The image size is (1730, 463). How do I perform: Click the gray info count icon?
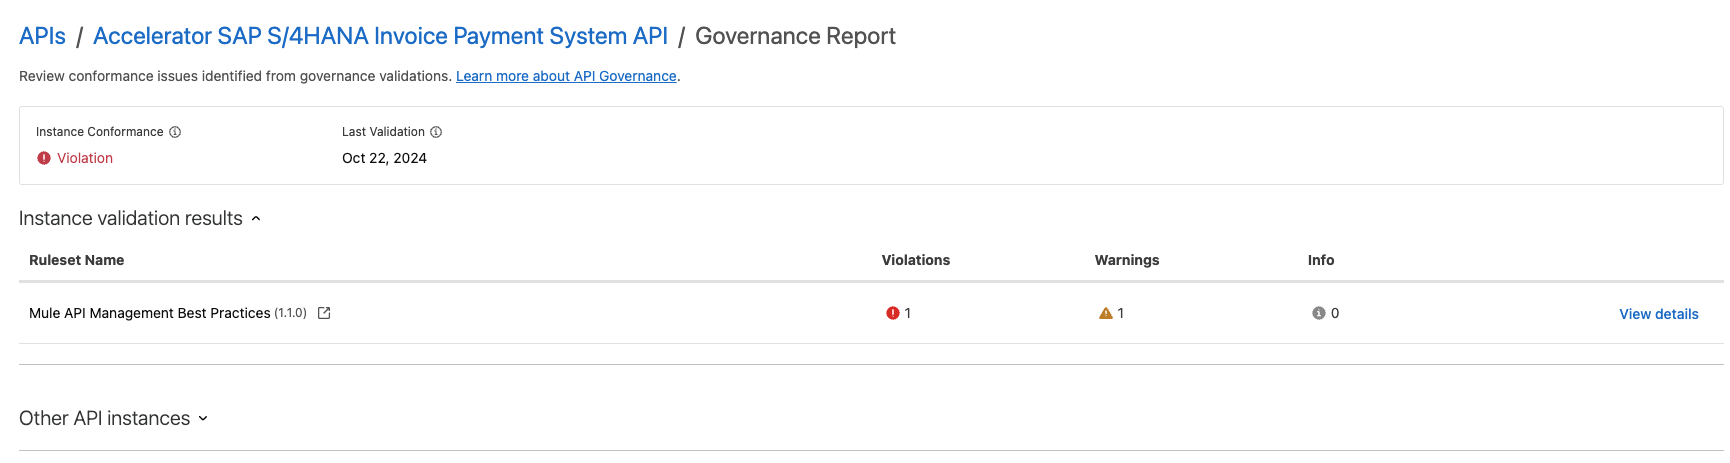click(1319, 313)
